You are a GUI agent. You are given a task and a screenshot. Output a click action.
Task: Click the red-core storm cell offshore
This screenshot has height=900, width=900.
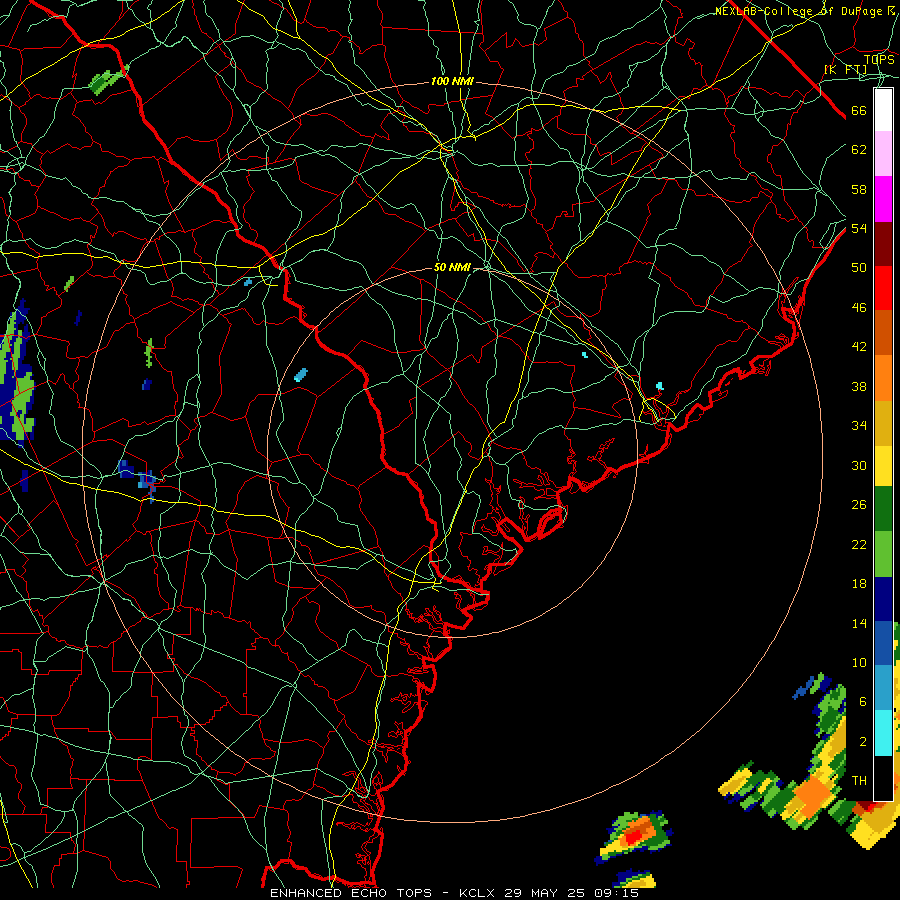pos(633,838)
